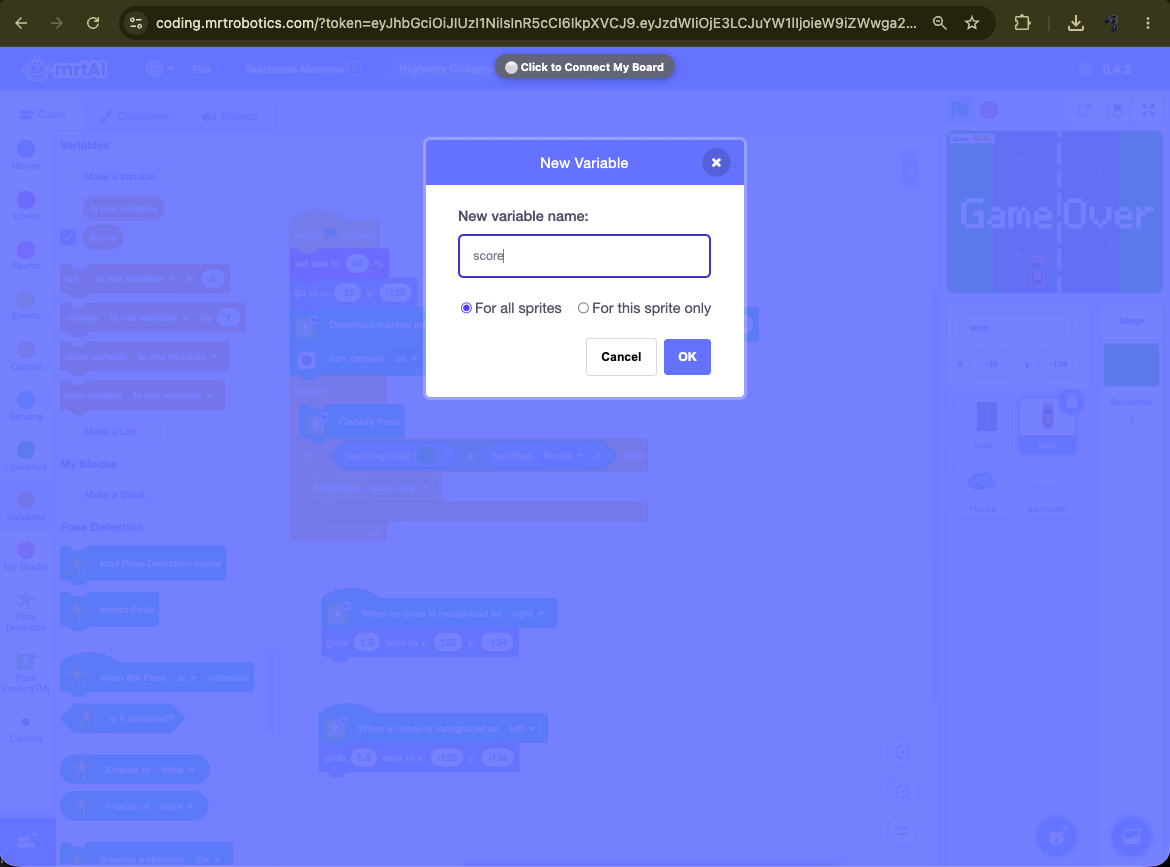Go forward using the browser forward arrow
This screenshot has height=867, width=1170.
click(x=57, y=23)
